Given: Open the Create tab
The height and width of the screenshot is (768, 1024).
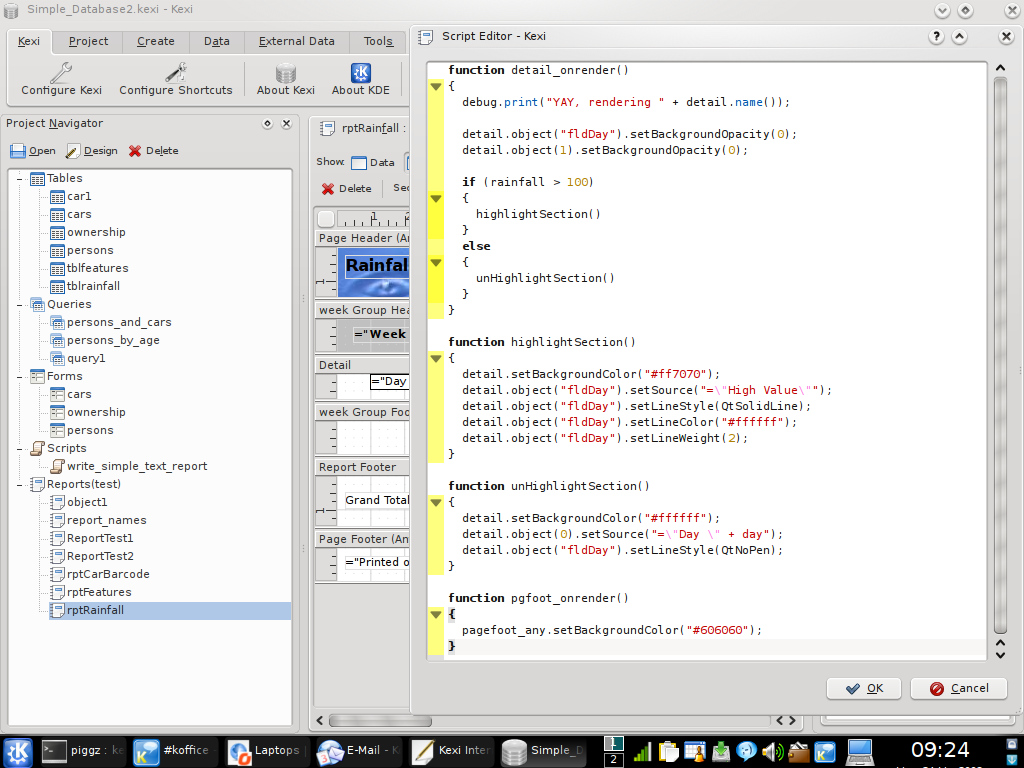Looking at the screenshot, I should [x=155, y=41].
